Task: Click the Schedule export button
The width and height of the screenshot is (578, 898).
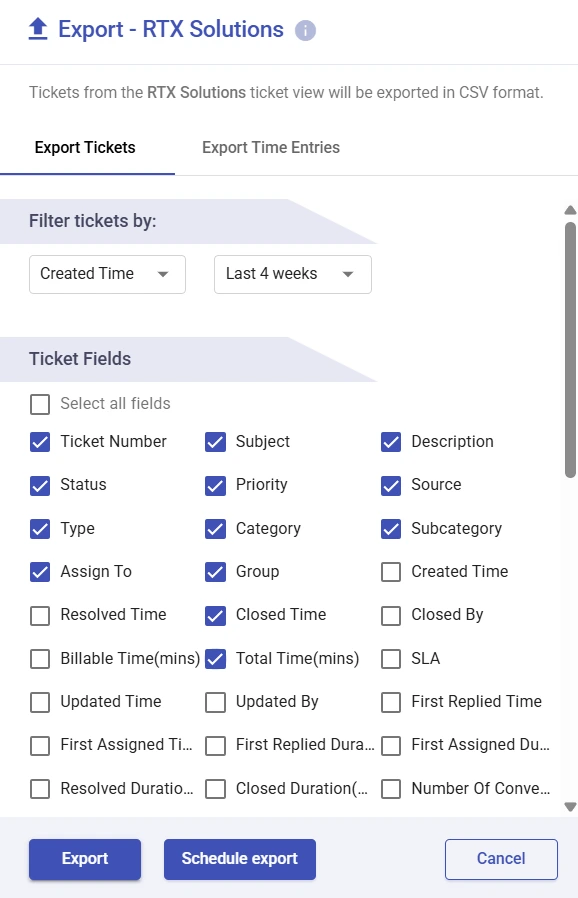Action: (x=239, y=859)
